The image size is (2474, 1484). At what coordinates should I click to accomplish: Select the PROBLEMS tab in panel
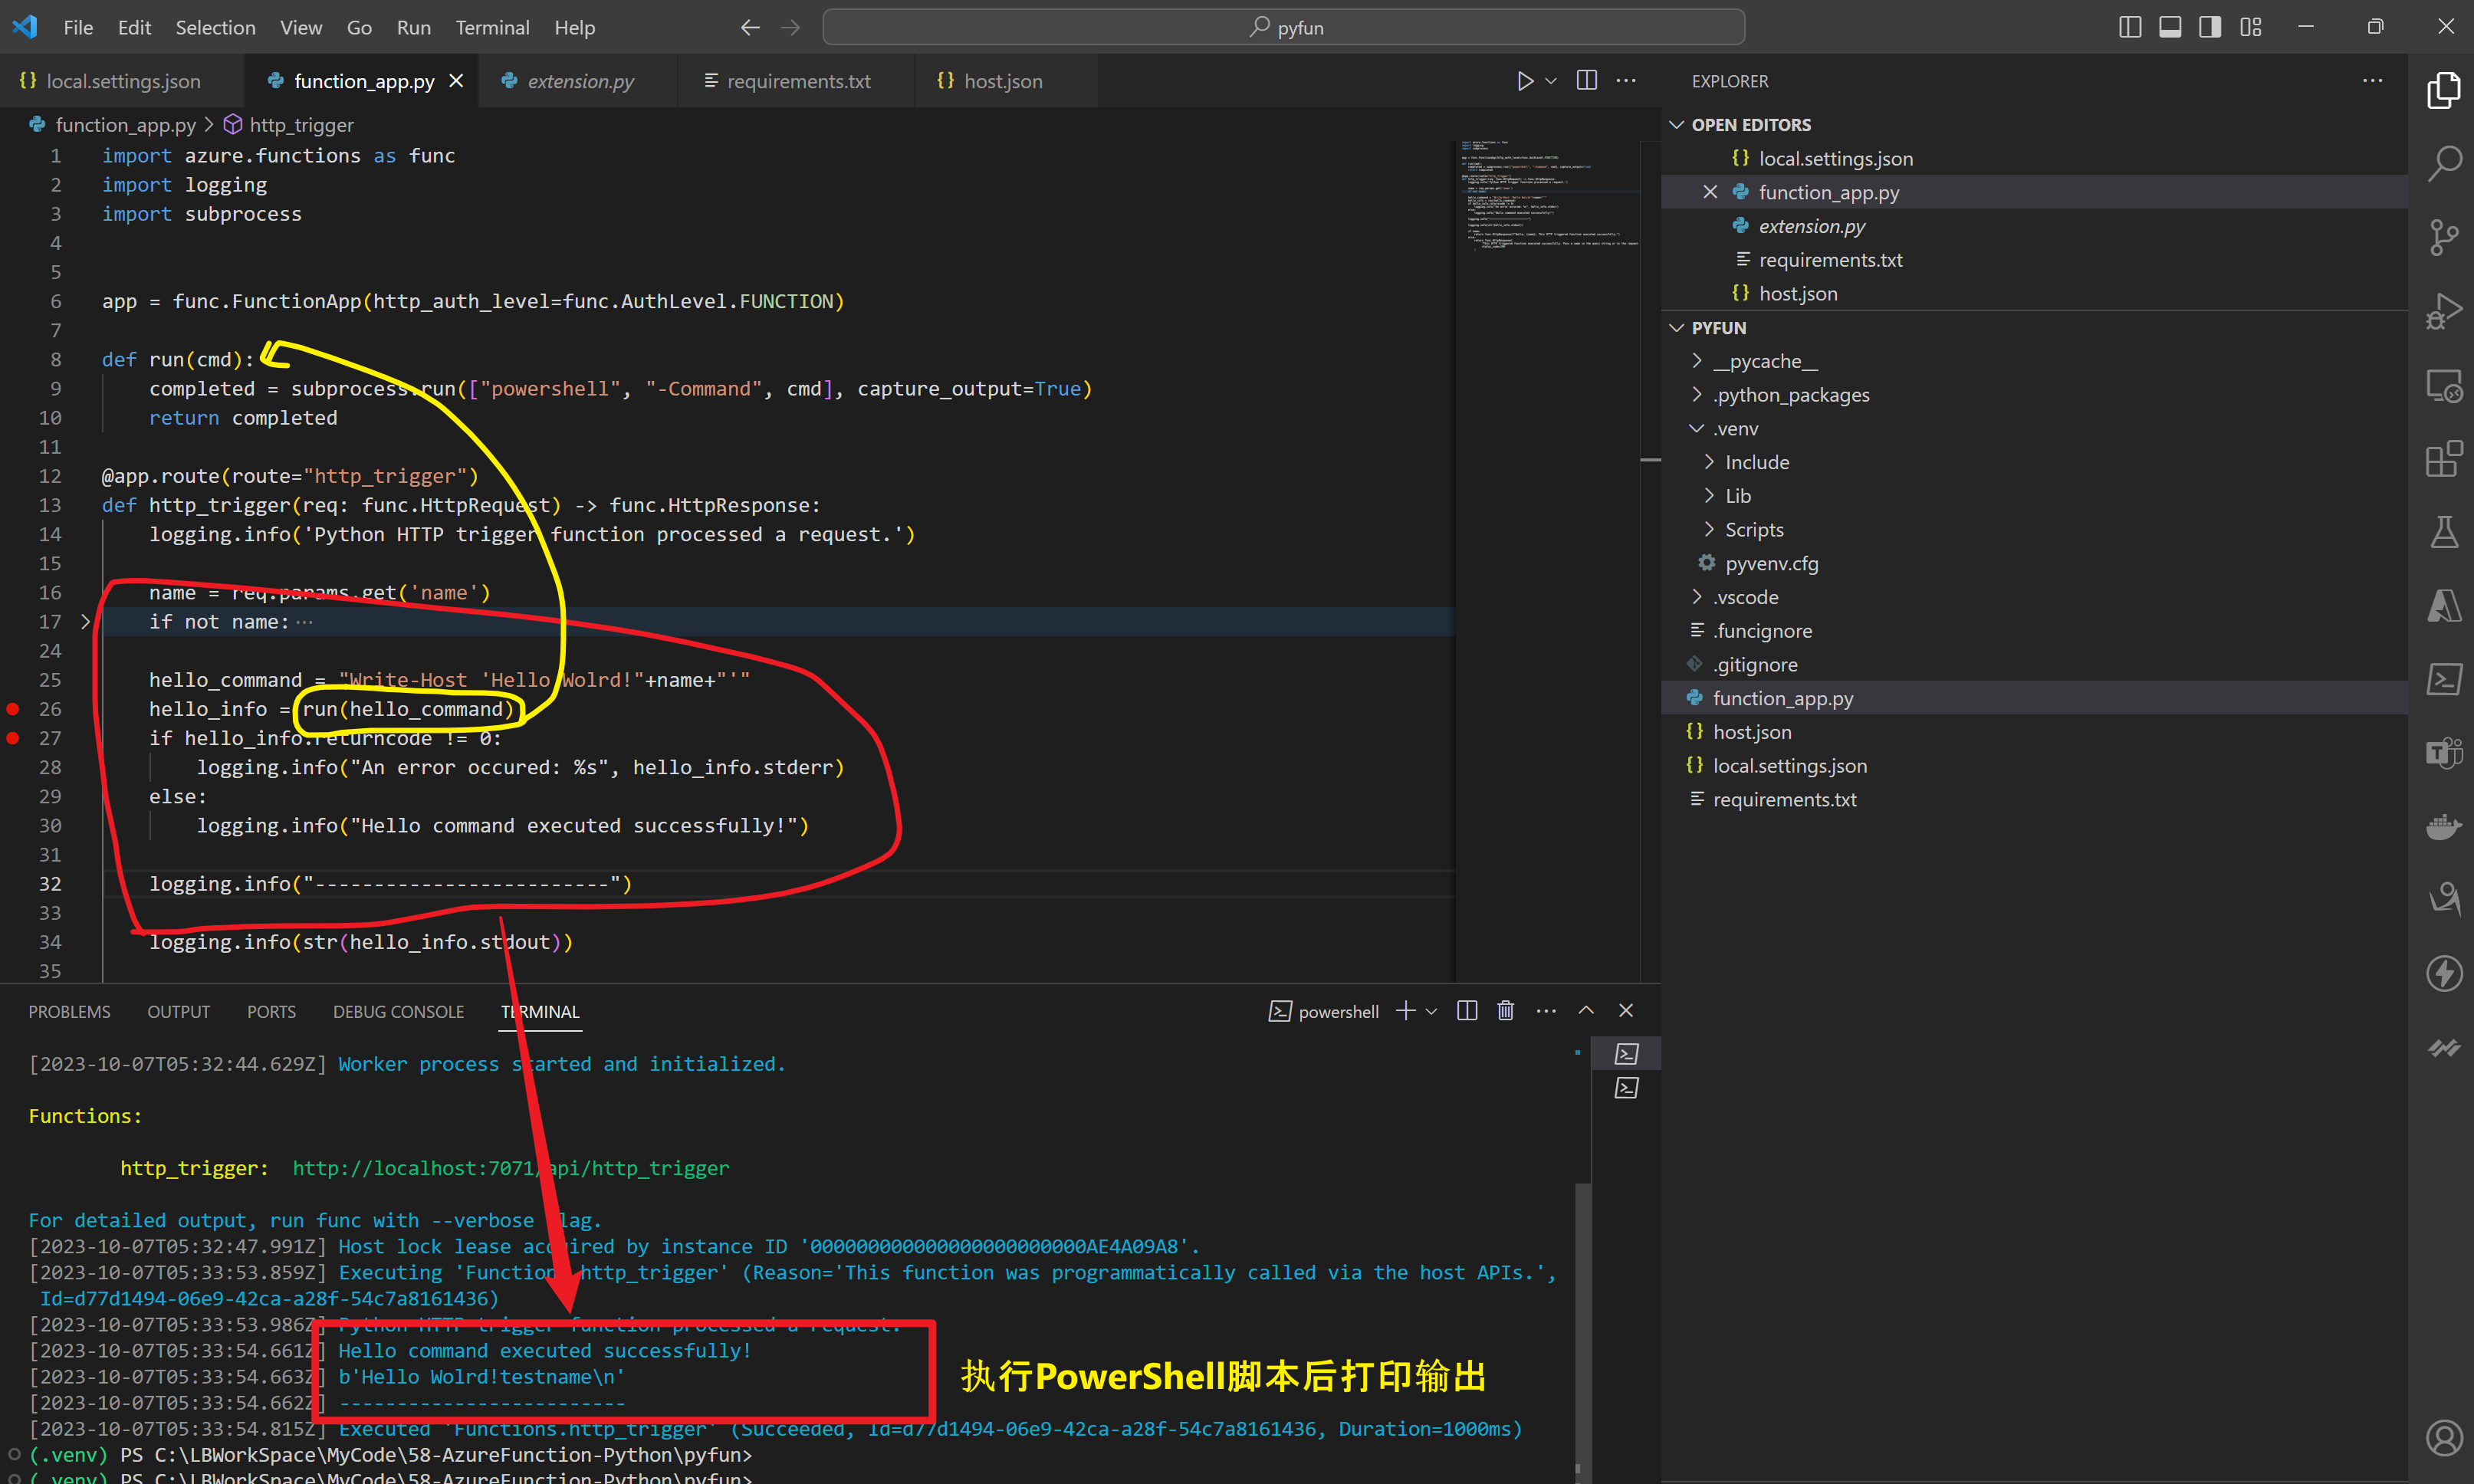click(x=69, y=1010)
